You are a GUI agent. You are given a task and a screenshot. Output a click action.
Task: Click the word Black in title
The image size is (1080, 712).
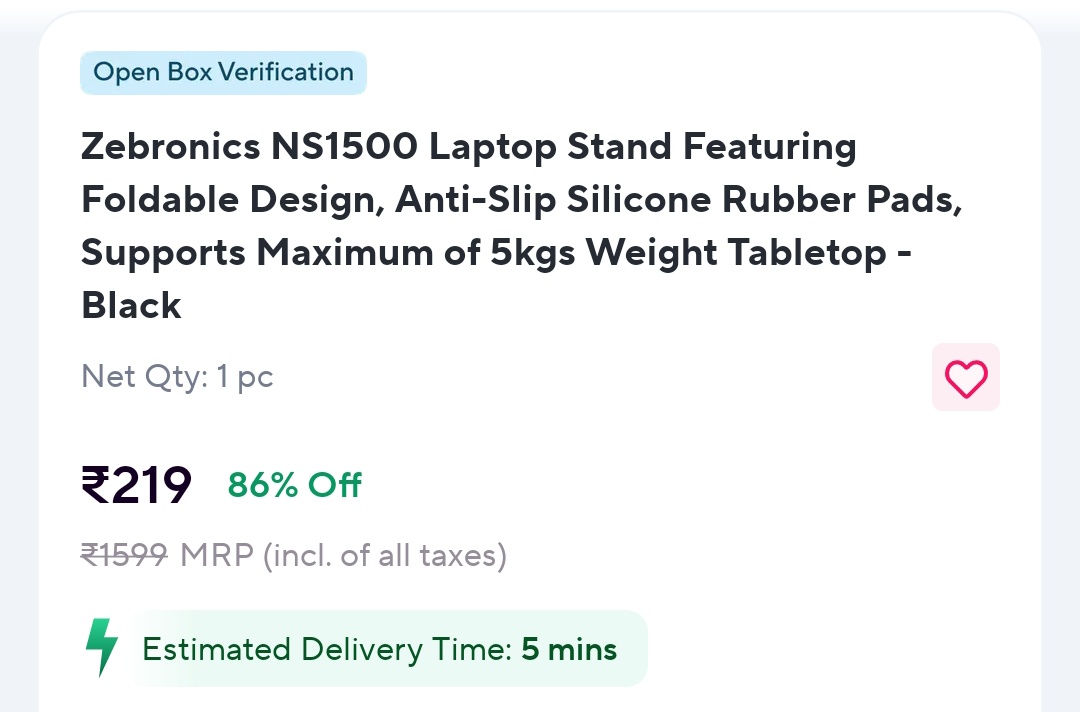click(131, 305)
